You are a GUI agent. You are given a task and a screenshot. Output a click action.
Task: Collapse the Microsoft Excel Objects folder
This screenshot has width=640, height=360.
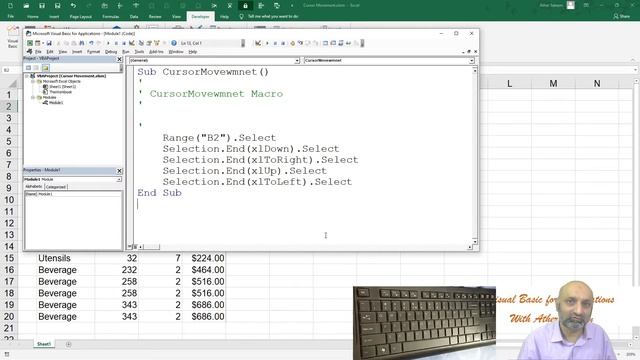tap(33, 81)
